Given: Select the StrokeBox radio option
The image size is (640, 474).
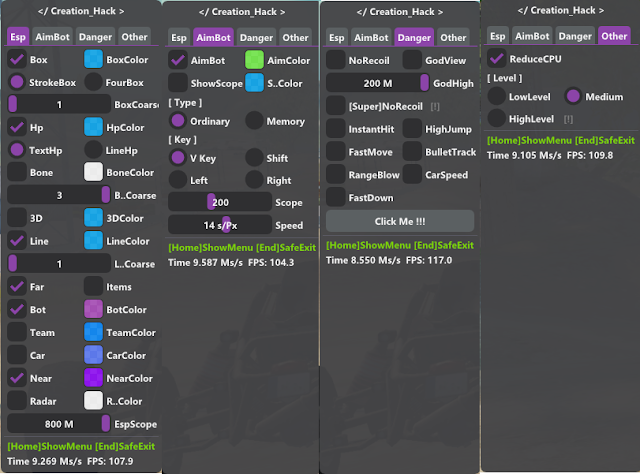Looking at the screenshot, I should coord(17,82).
